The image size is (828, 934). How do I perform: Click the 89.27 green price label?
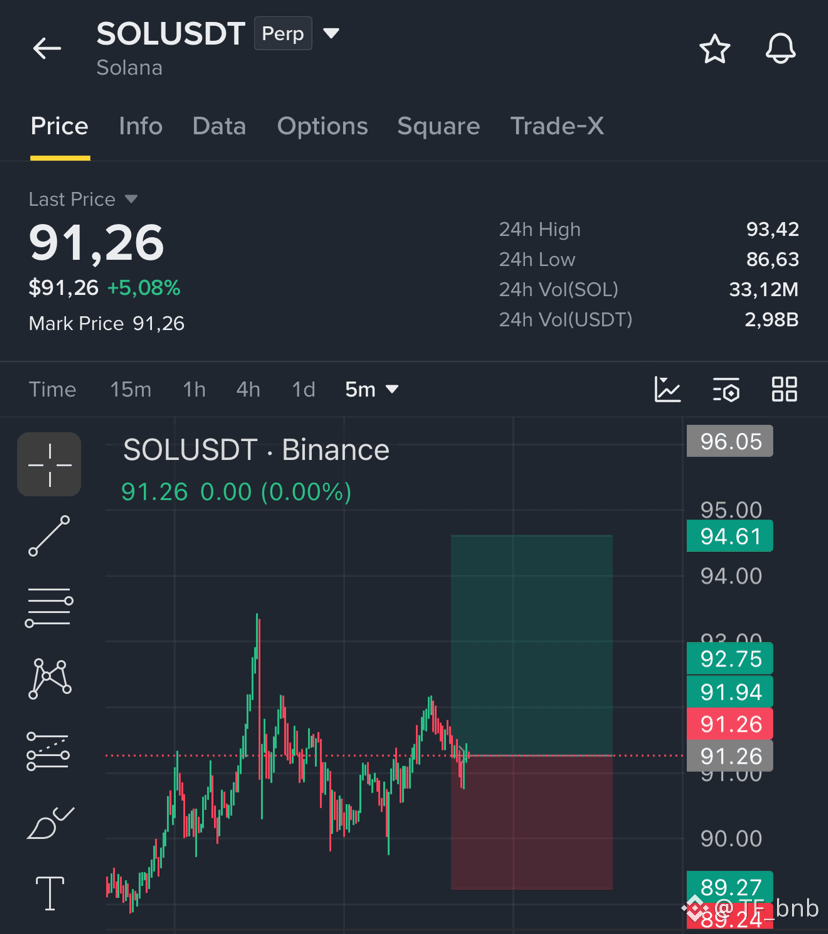730,887
